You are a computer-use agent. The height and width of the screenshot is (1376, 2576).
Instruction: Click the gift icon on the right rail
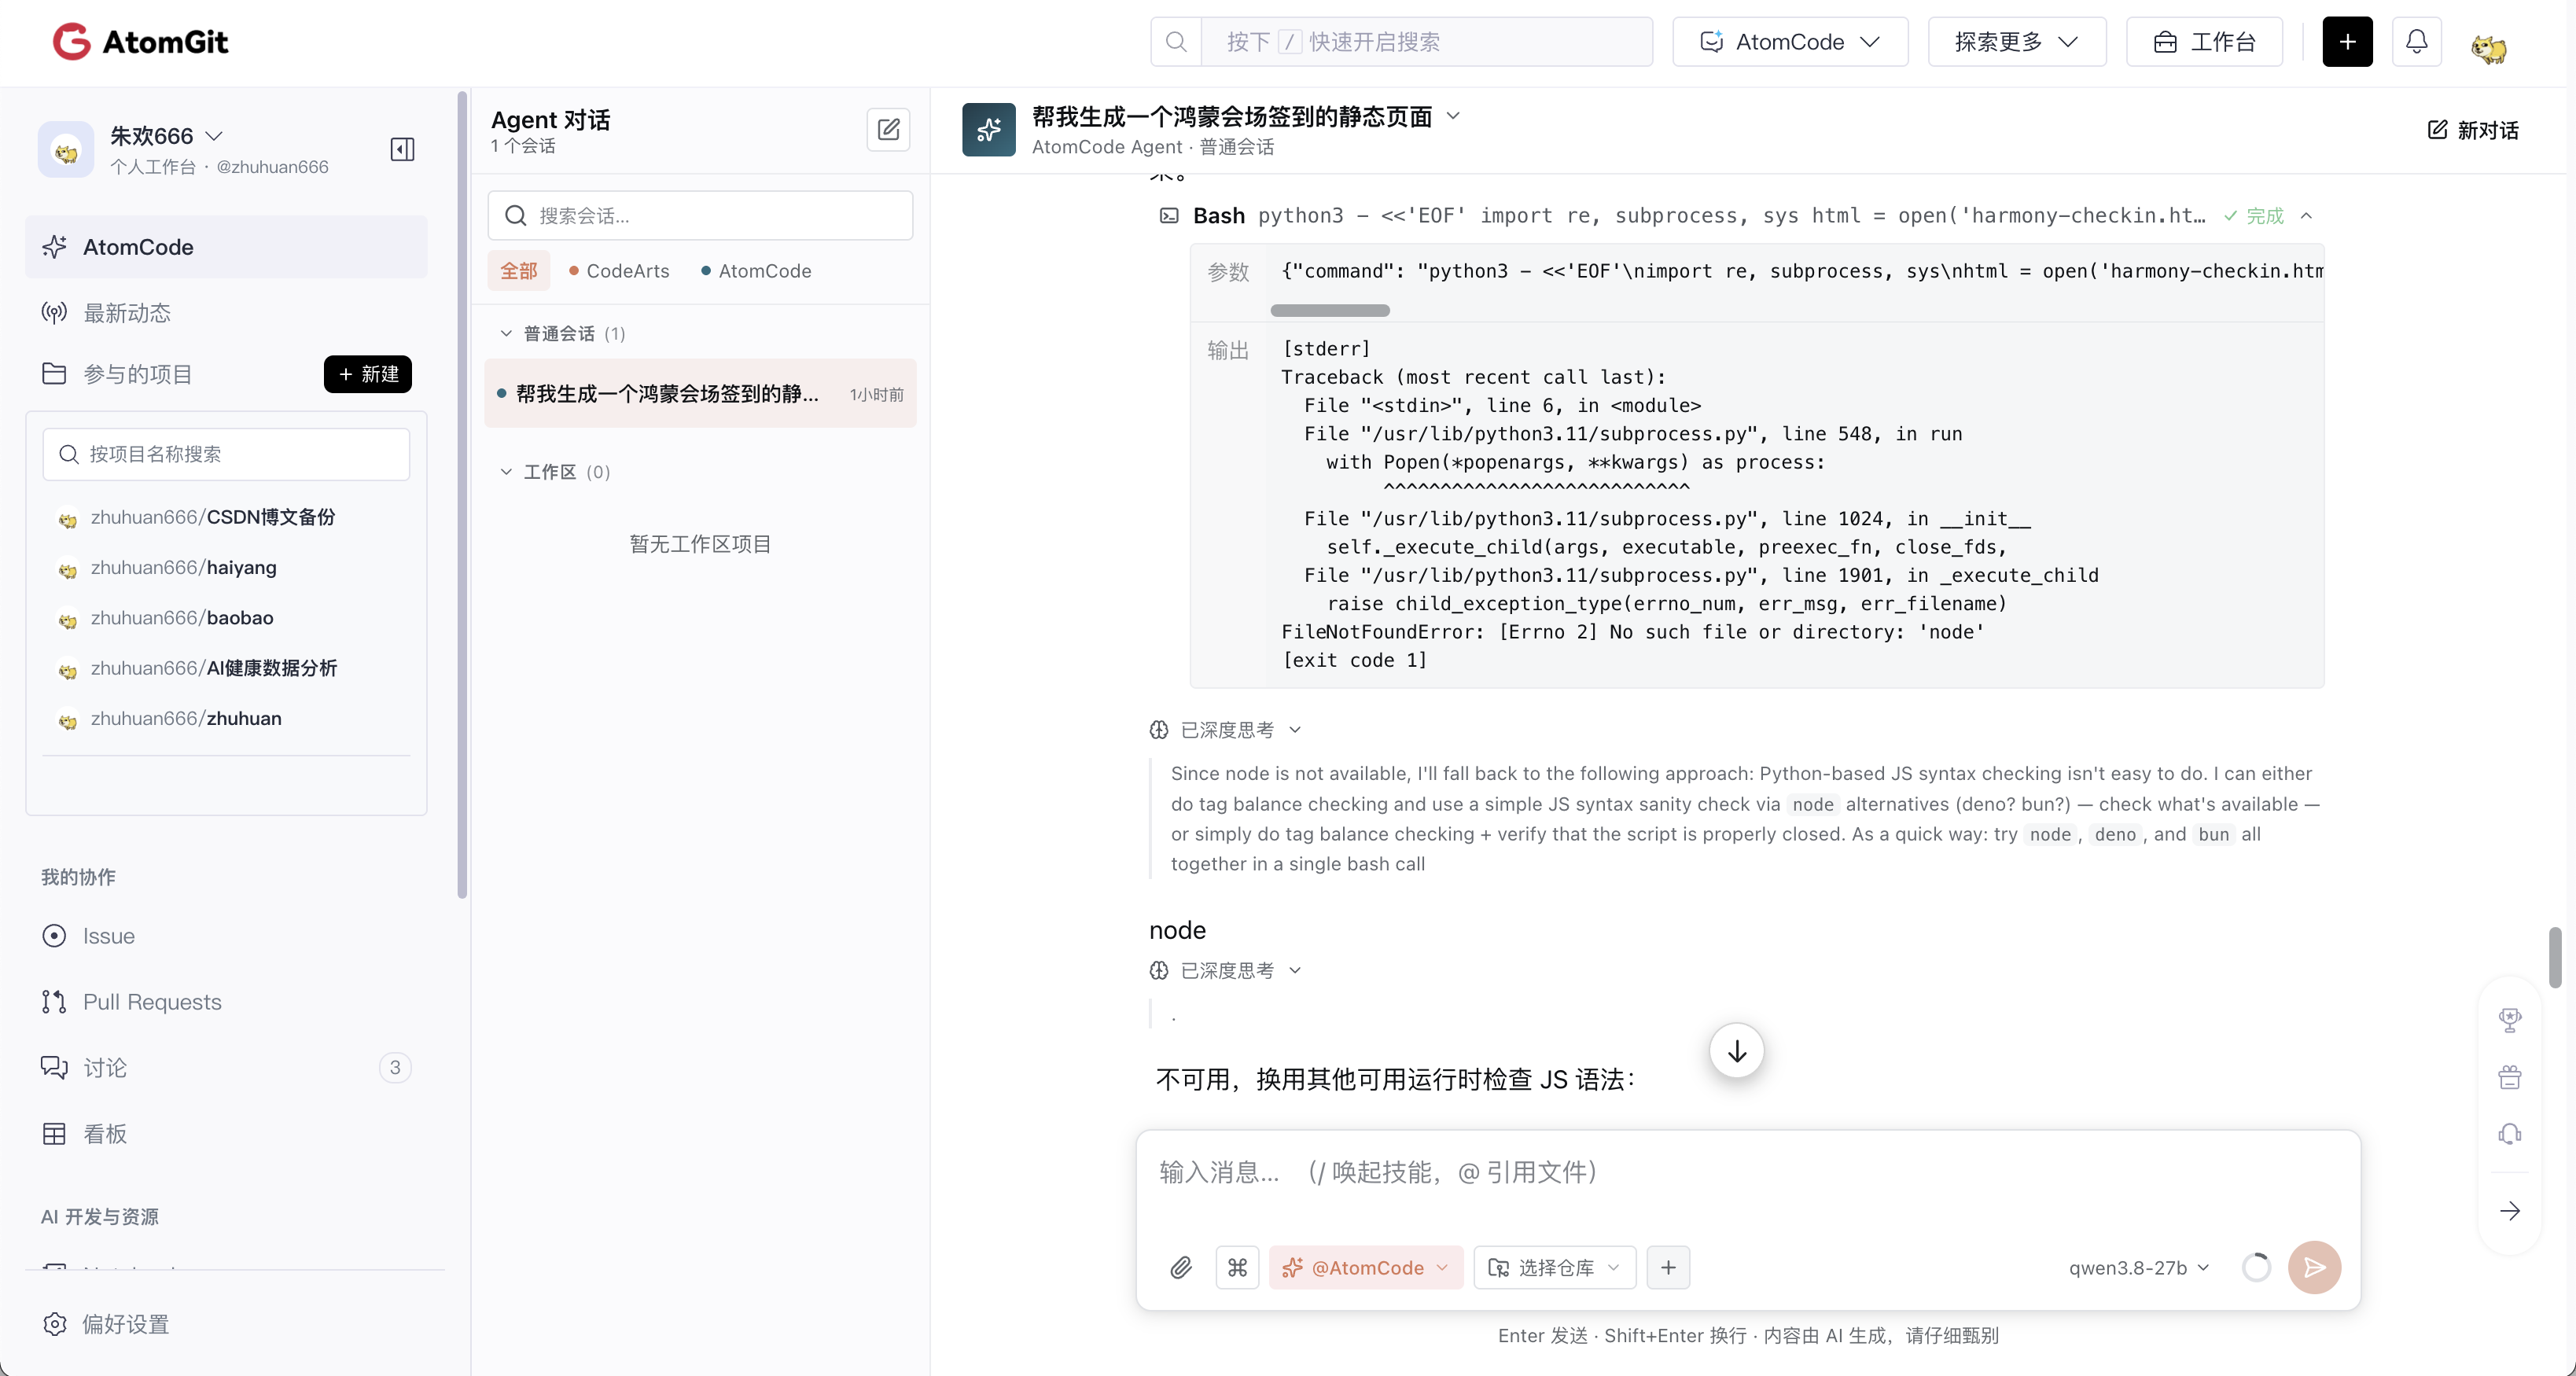tap(2510, 1077)
